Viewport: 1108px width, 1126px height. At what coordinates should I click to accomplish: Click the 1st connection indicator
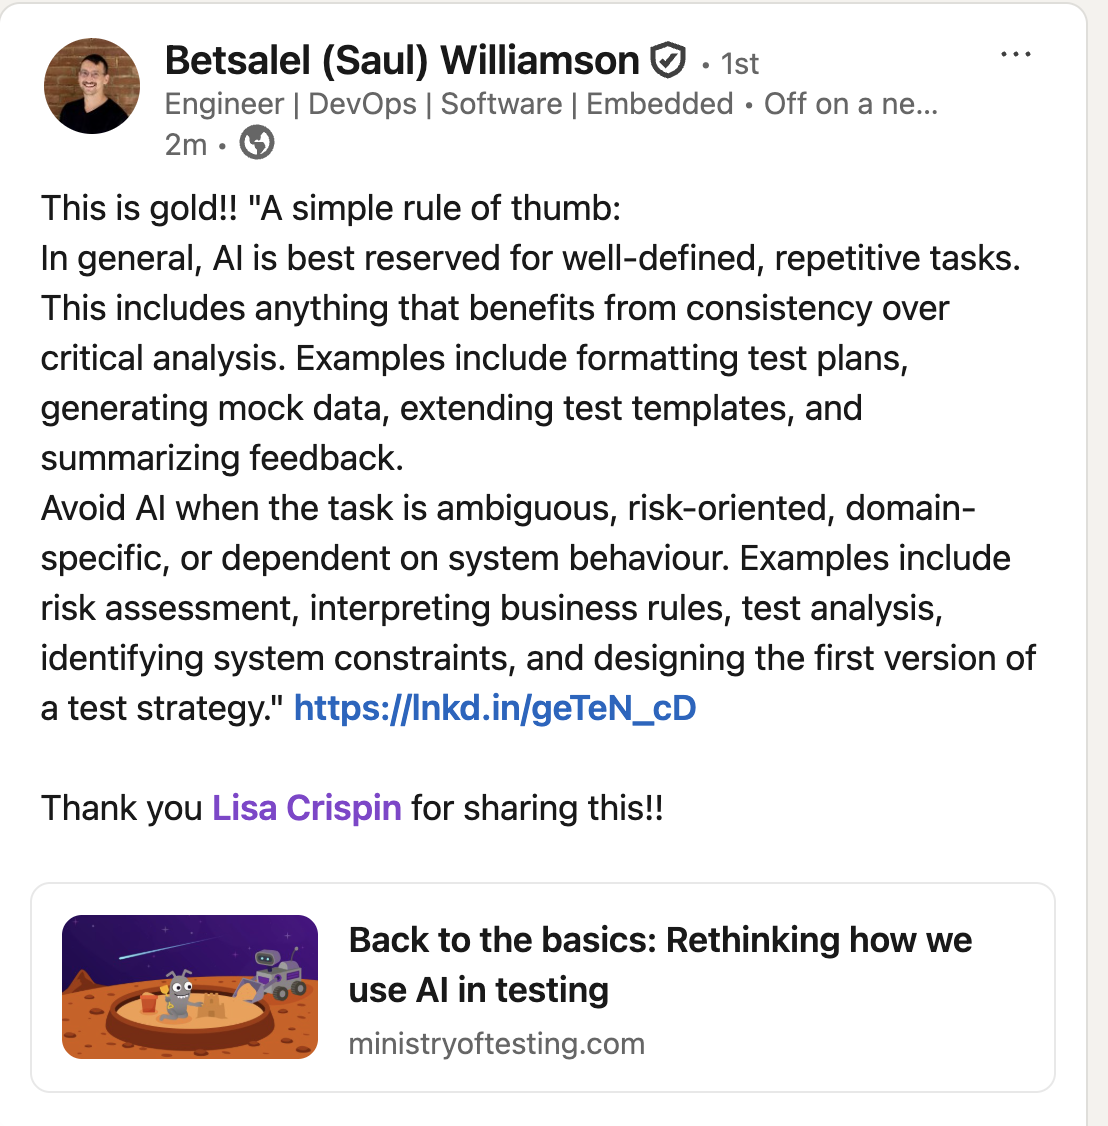[x=738, y=63]
